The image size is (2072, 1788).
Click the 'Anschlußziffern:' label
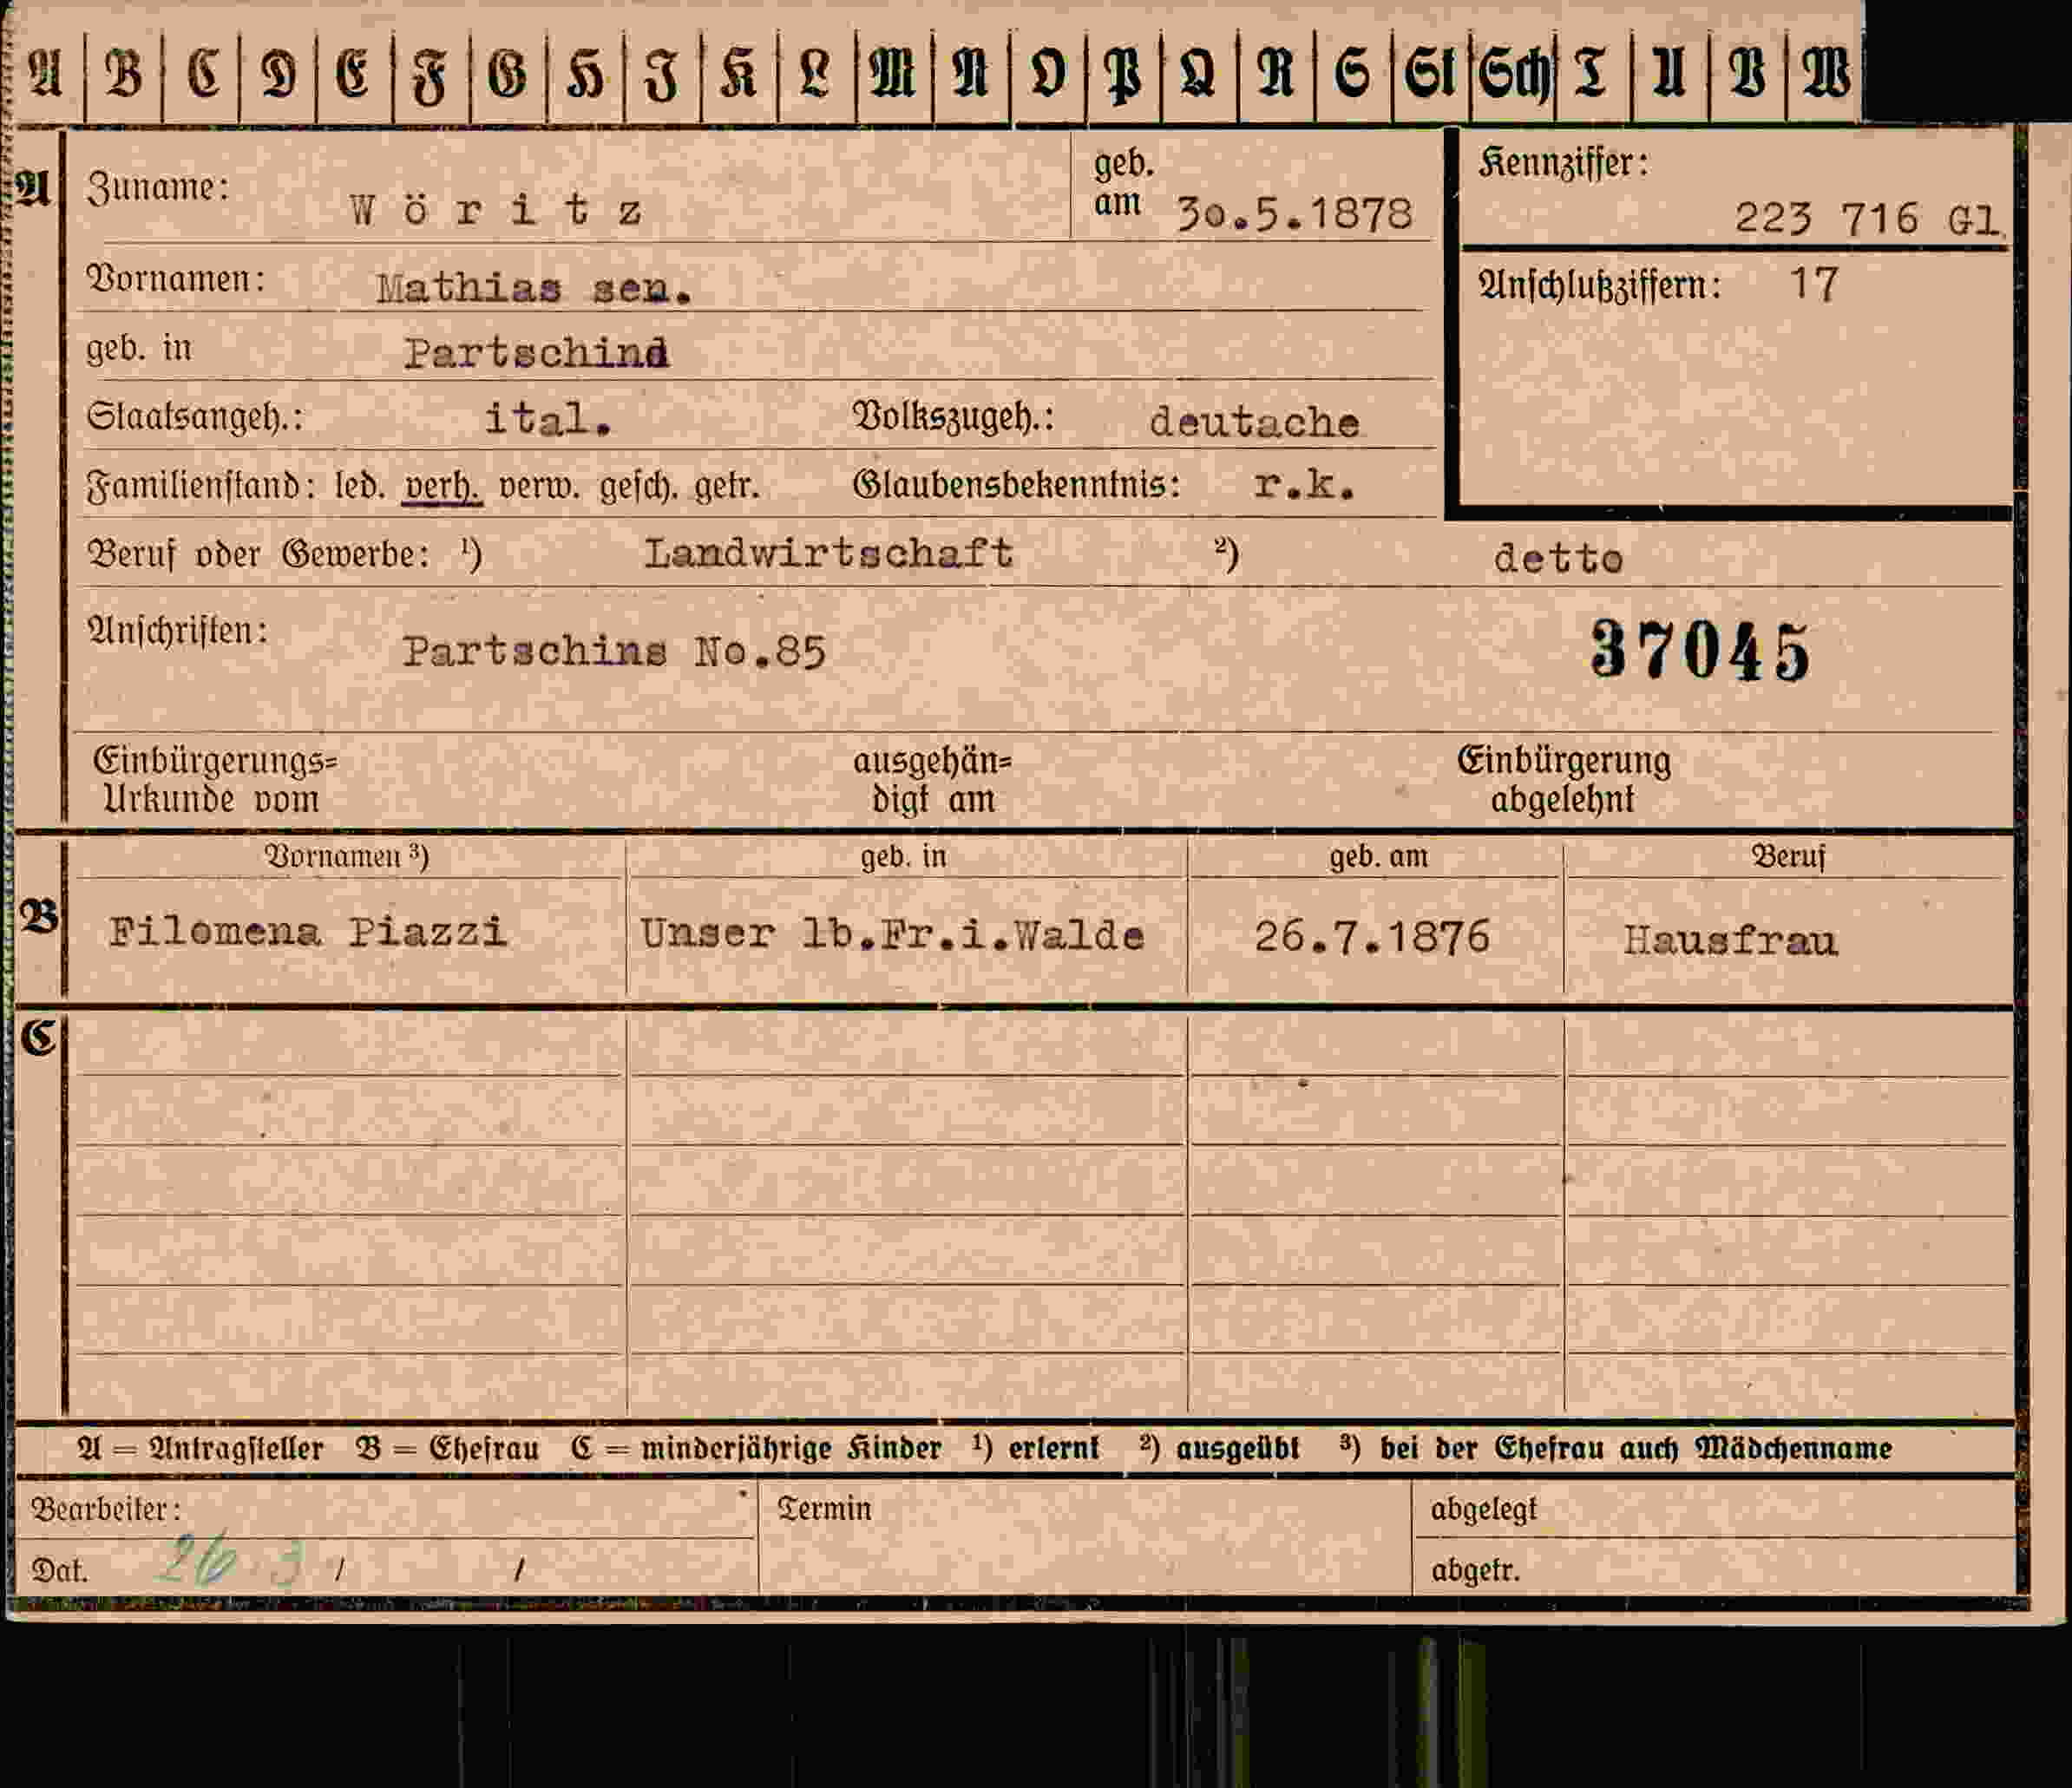[x=1600, y=286]
